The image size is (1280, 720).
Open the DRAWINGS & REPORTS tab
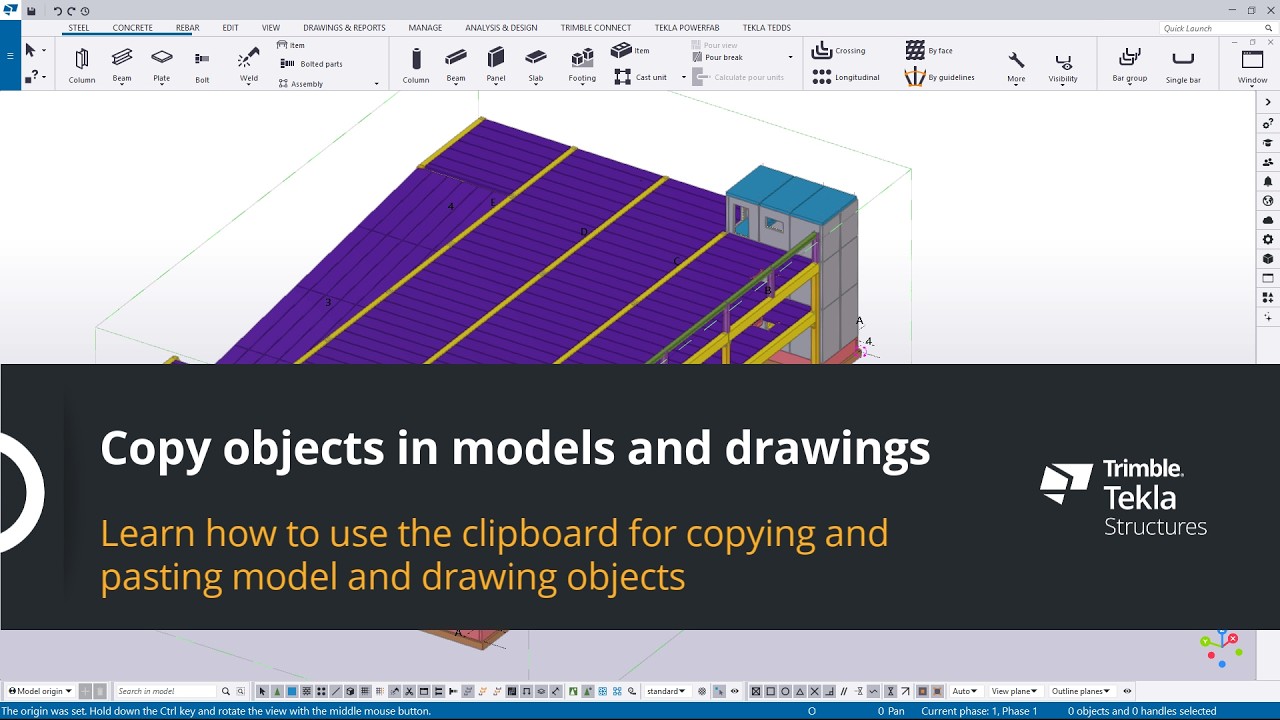click(344, 28)
